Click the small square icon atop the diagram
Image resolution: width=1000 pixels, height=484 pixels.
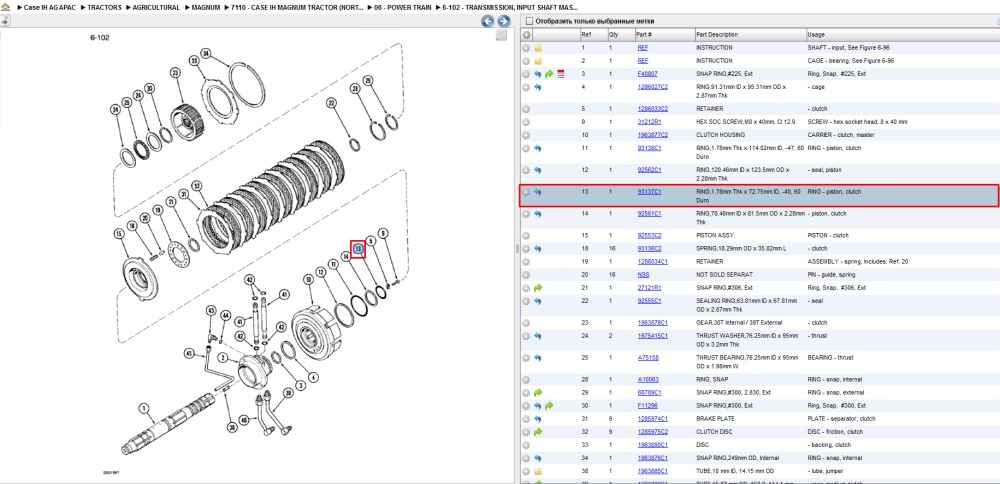click(x=502, y=35)
